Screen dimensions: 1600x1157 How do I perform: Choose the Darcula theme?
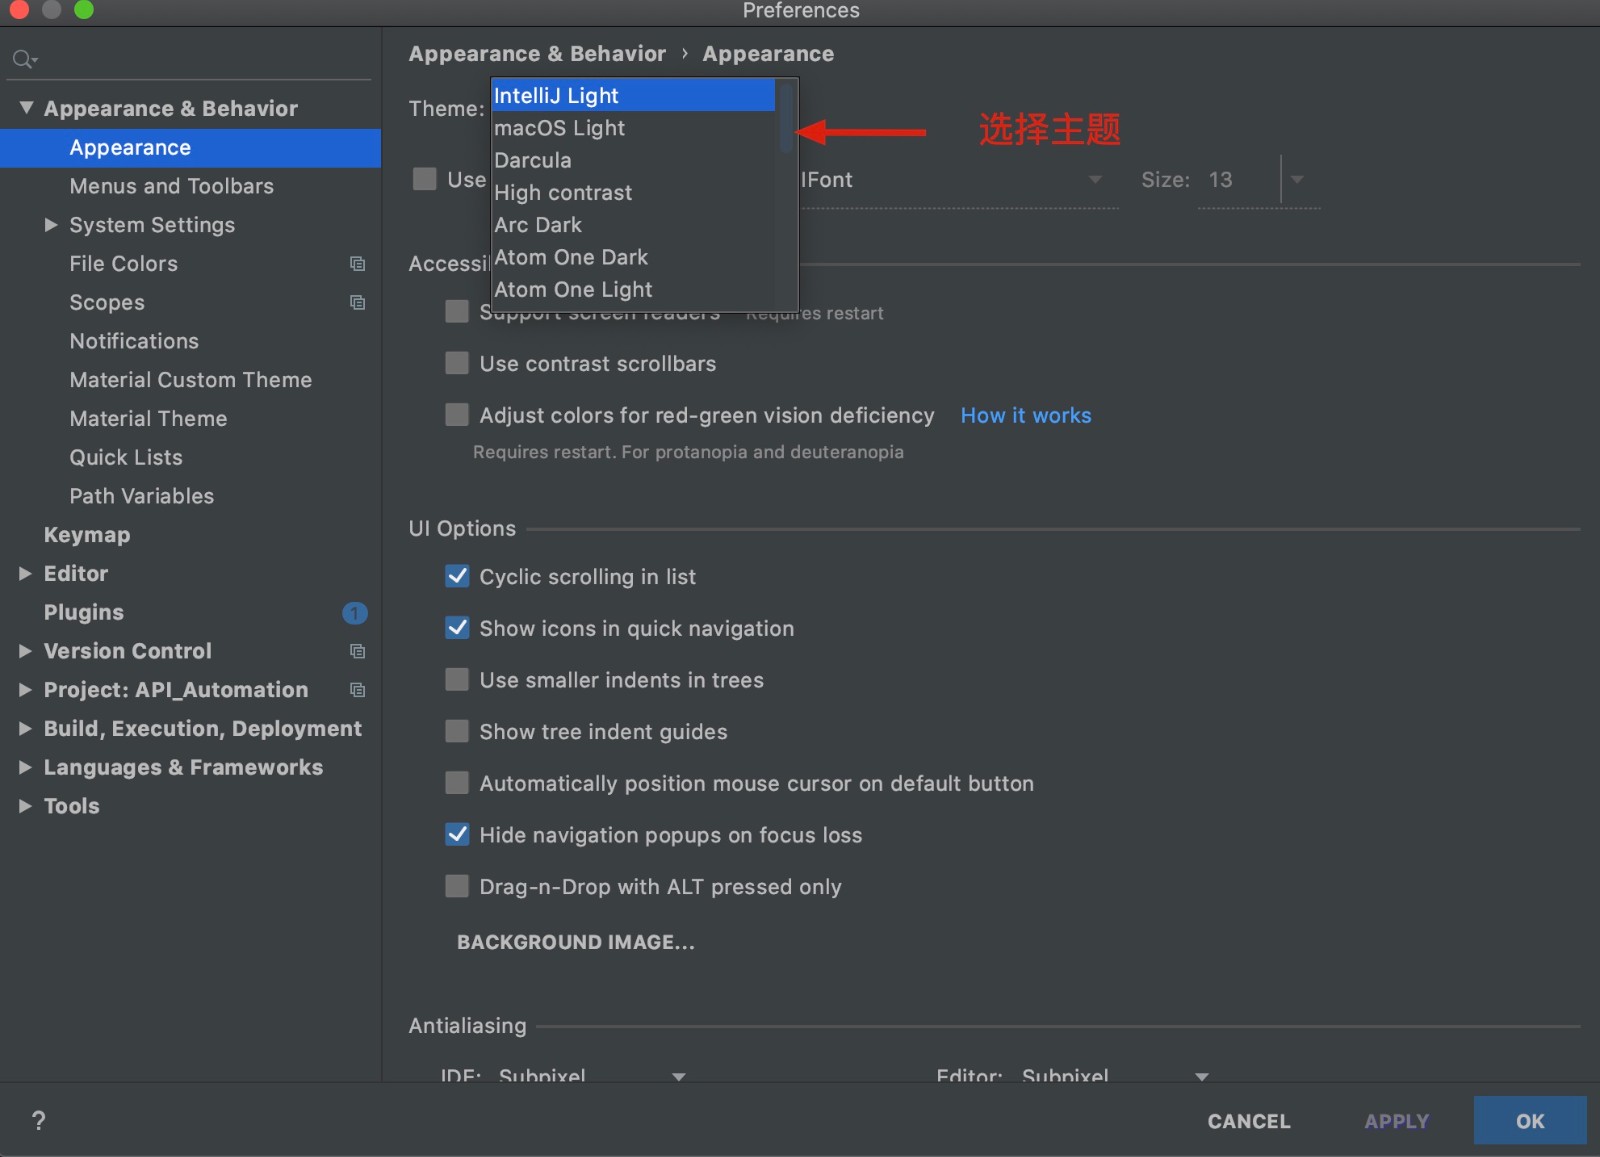(x=633, y=160)
